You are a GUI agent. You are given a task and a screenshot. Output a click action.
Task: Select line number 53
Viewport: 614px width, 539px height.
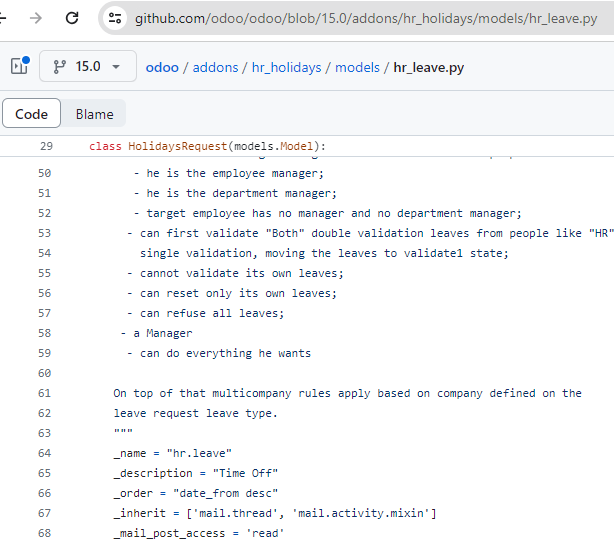(45, 233)
